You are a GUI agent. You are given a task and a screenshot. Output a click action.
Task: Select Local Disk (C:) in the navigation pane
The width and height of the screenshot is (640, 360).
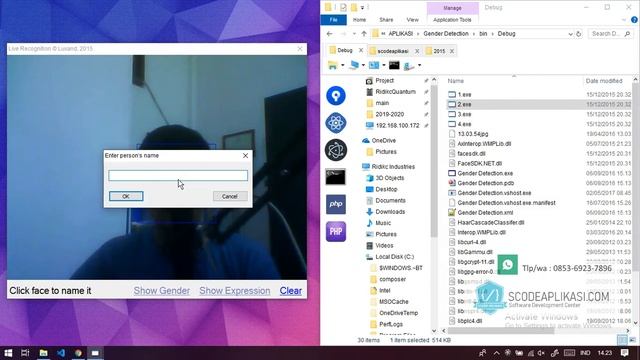(394, 257)
